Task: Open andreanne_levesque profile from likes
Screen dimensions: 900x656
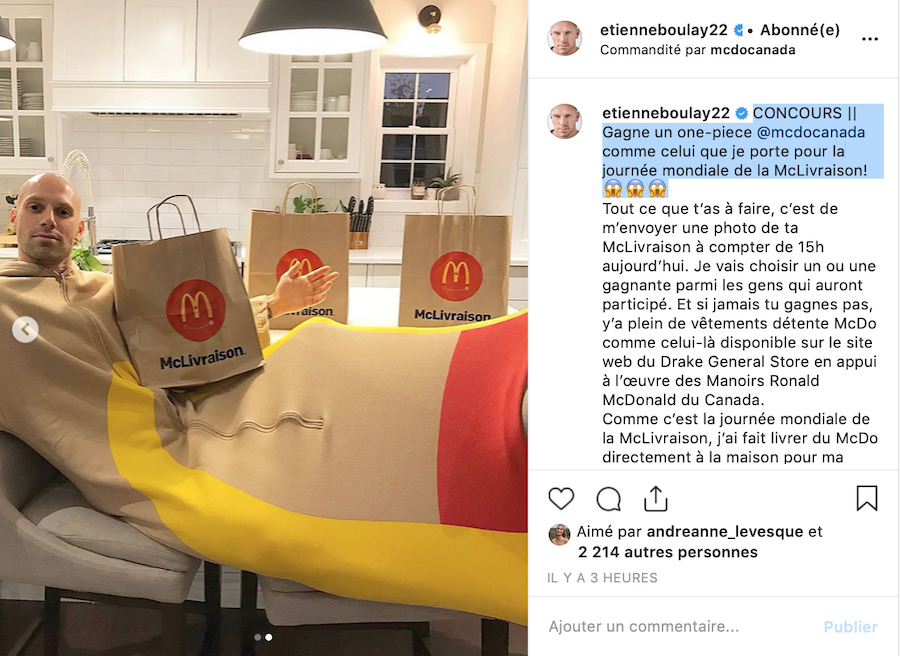Action: 724,531
